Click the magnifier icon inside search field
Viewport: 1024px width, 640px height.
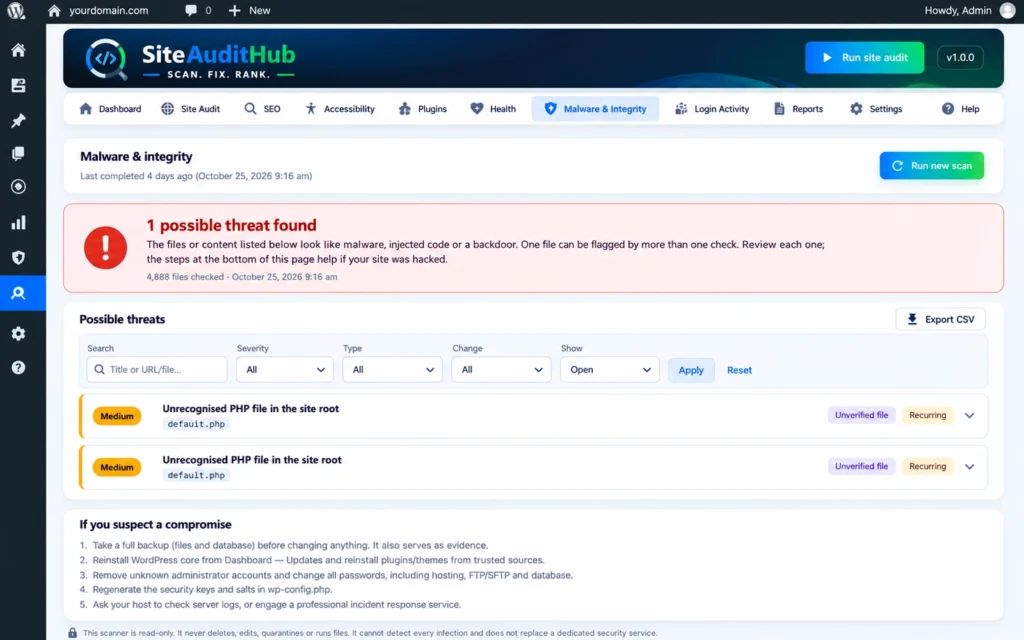click(99, 370)
